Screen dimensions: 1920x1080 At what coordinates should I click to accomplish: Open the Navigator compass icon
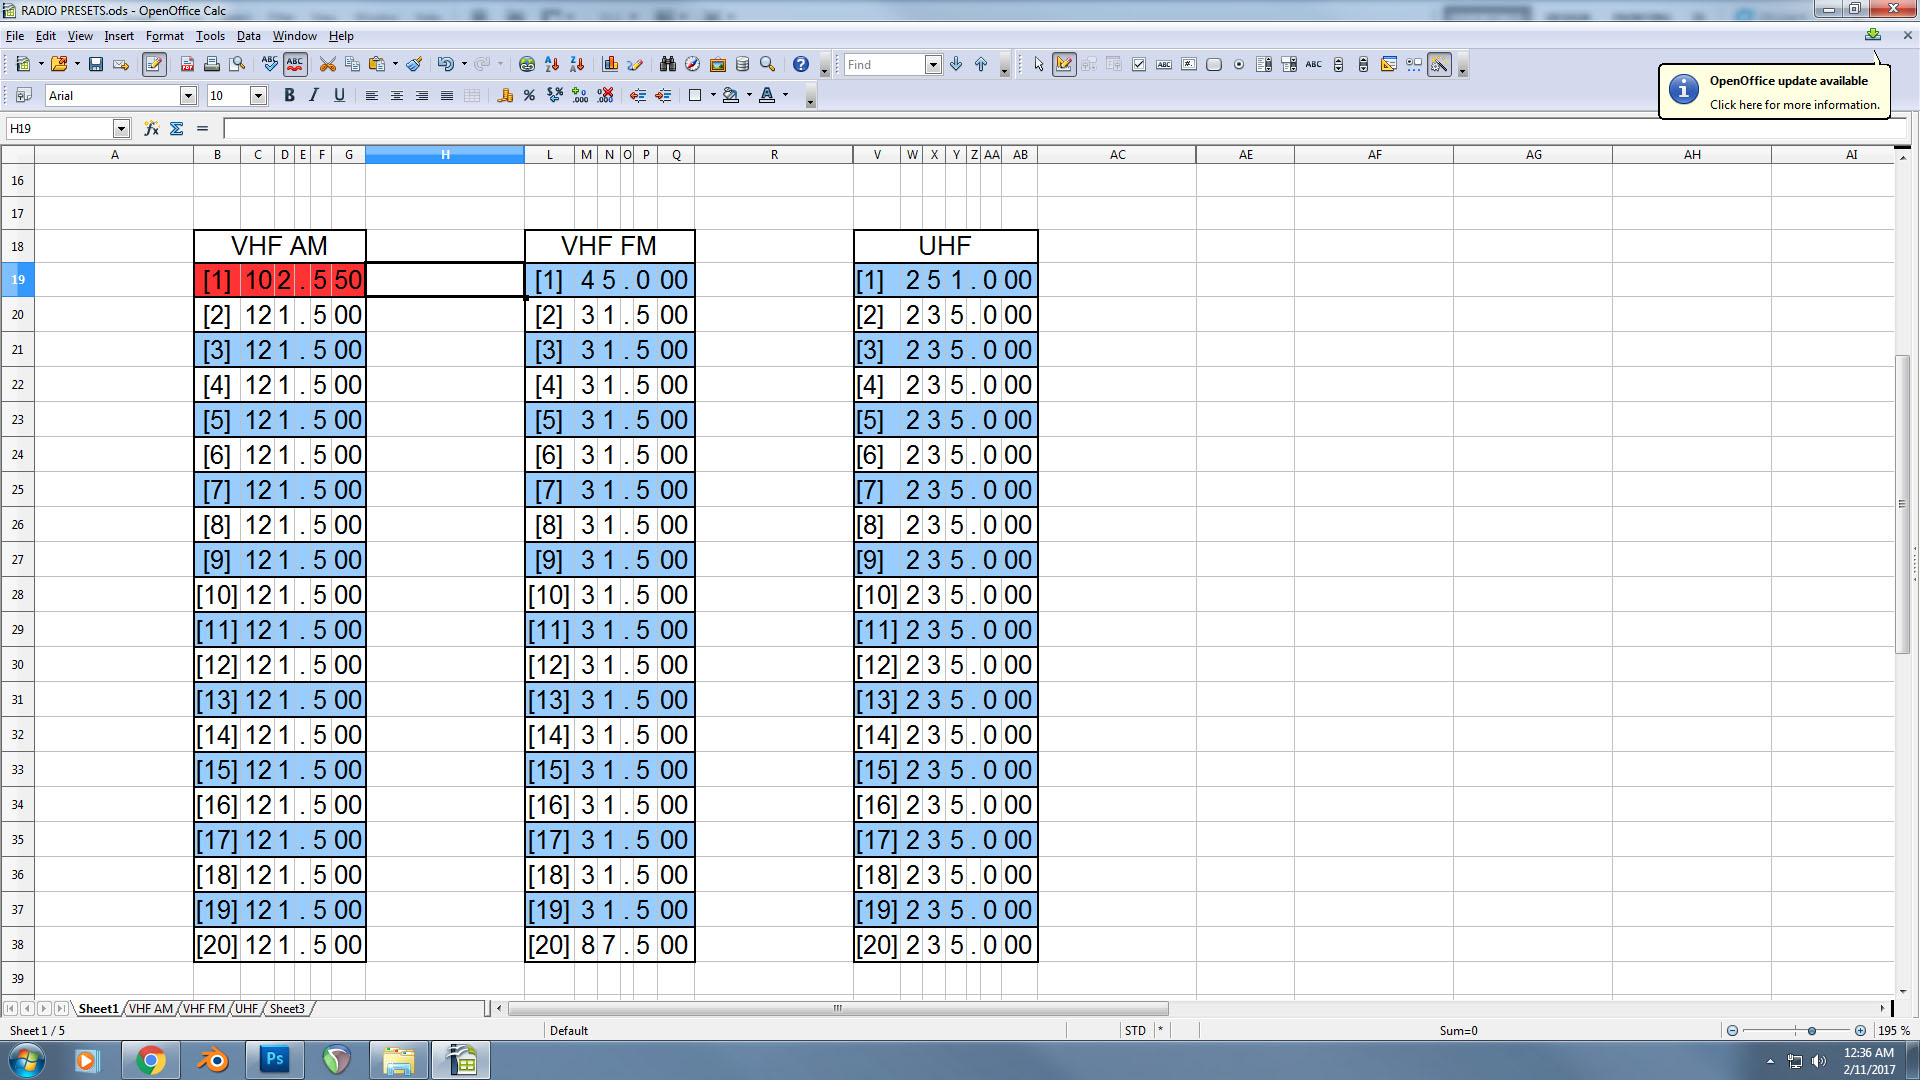pyautogui.click(x=693, y=64)
